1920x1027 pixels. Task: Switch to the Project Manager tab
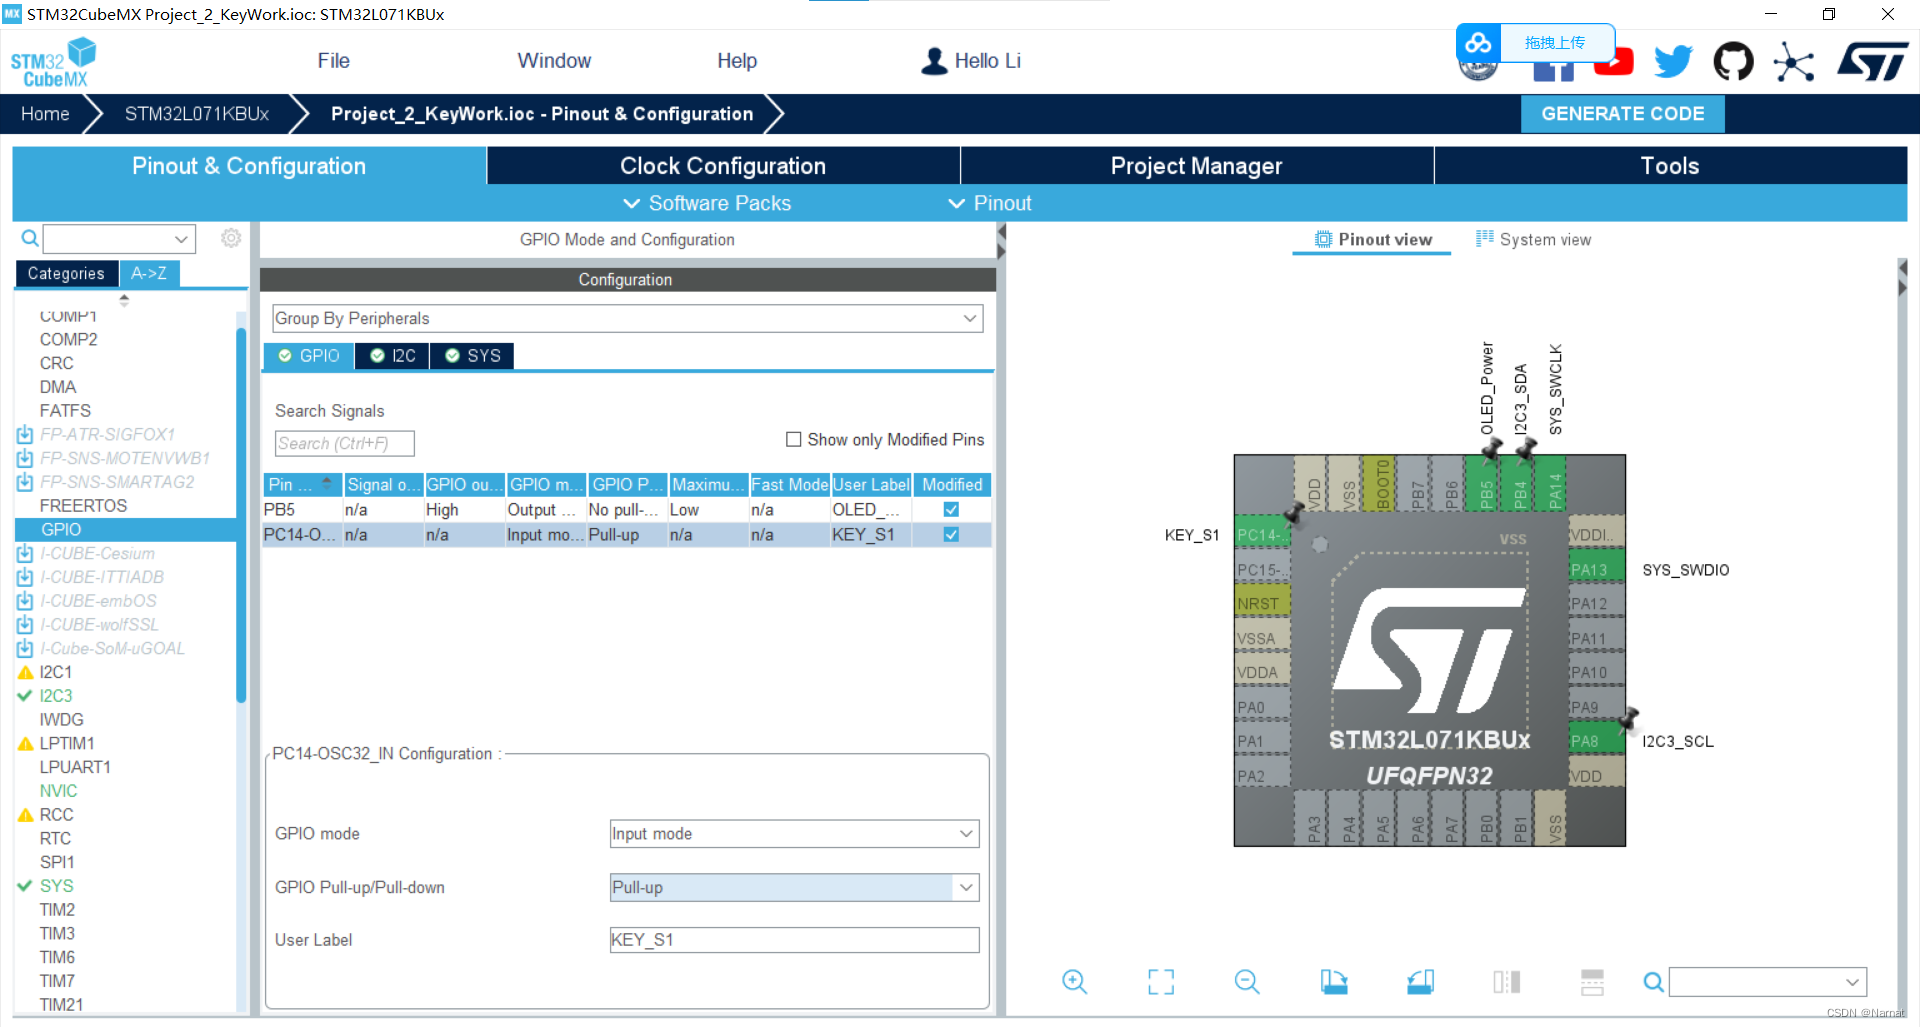[x=1196, y=166]
